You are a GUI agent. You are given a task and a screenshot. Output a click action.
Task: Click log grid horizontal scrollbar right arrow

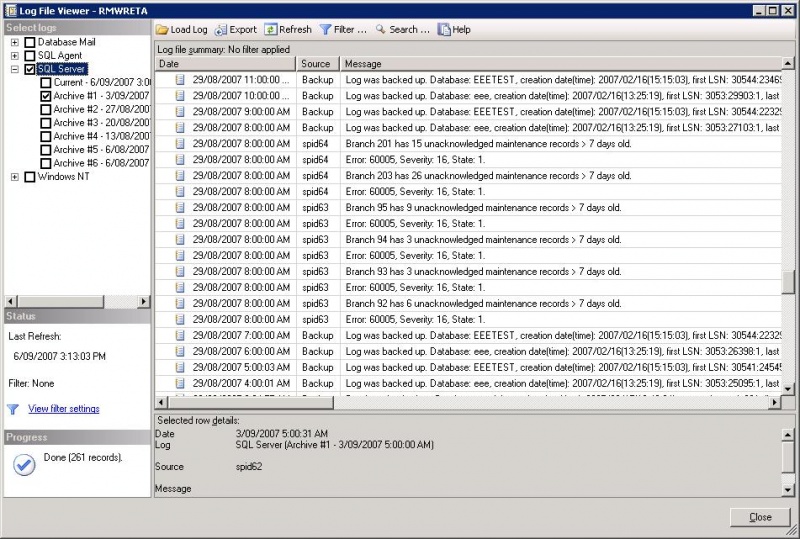(x=775, y=403)
